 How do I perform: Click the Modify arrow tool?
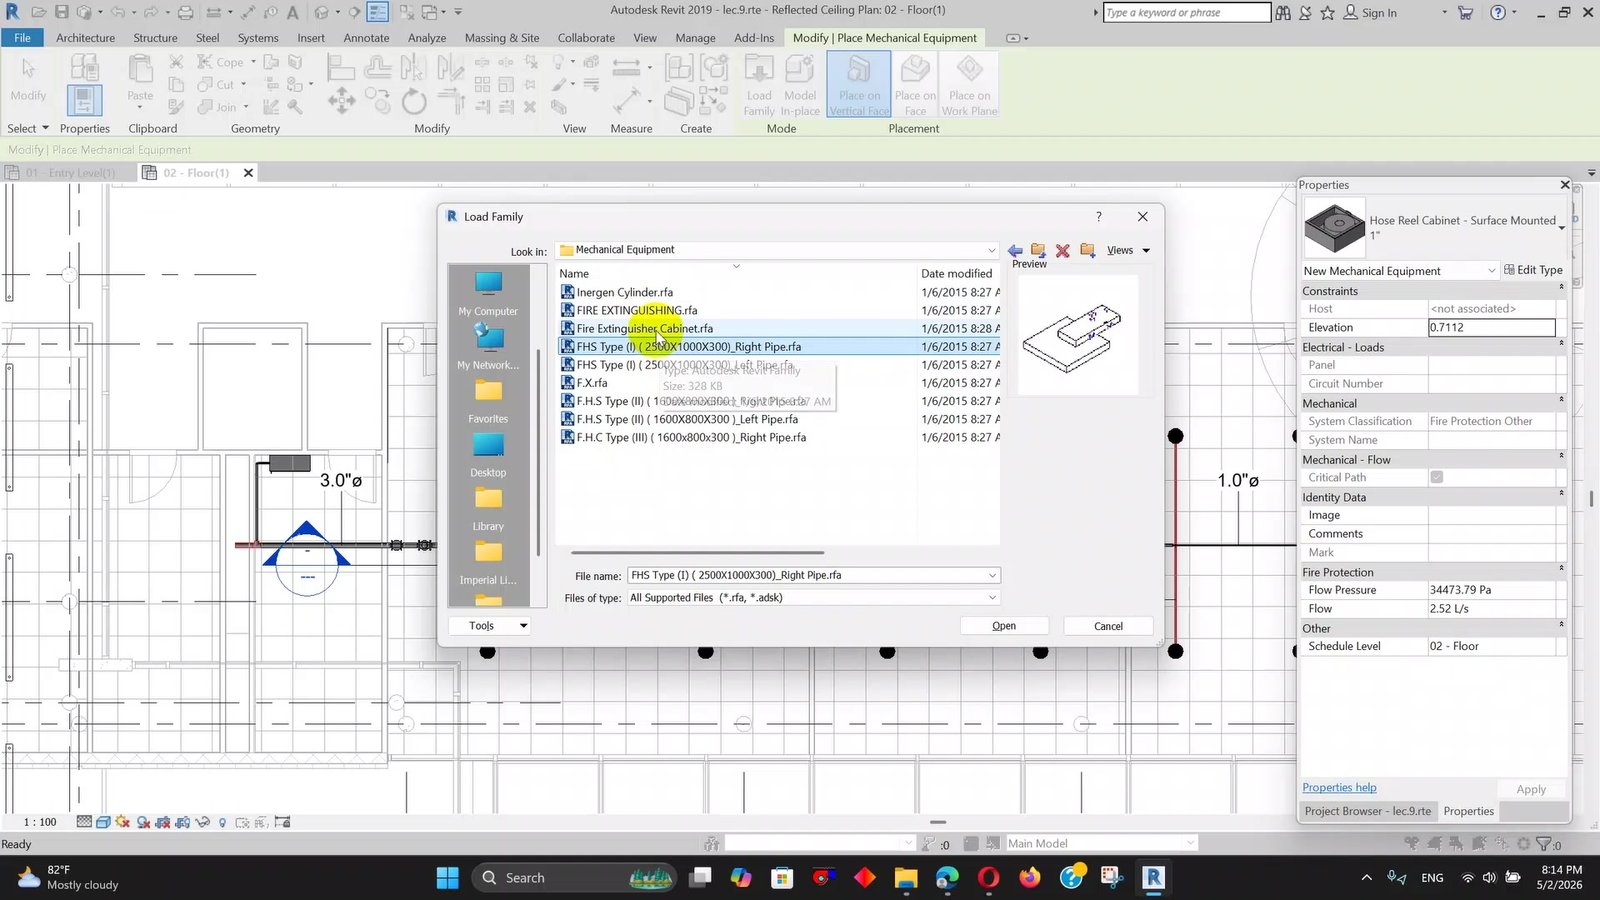(28, 80)
